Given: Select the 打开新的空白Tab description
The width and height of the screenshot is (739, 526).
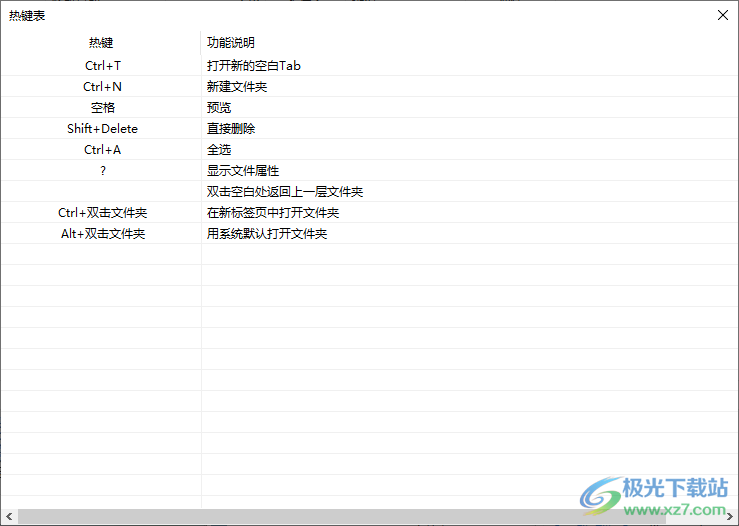Looking at the screenshot, I should 254,66.
